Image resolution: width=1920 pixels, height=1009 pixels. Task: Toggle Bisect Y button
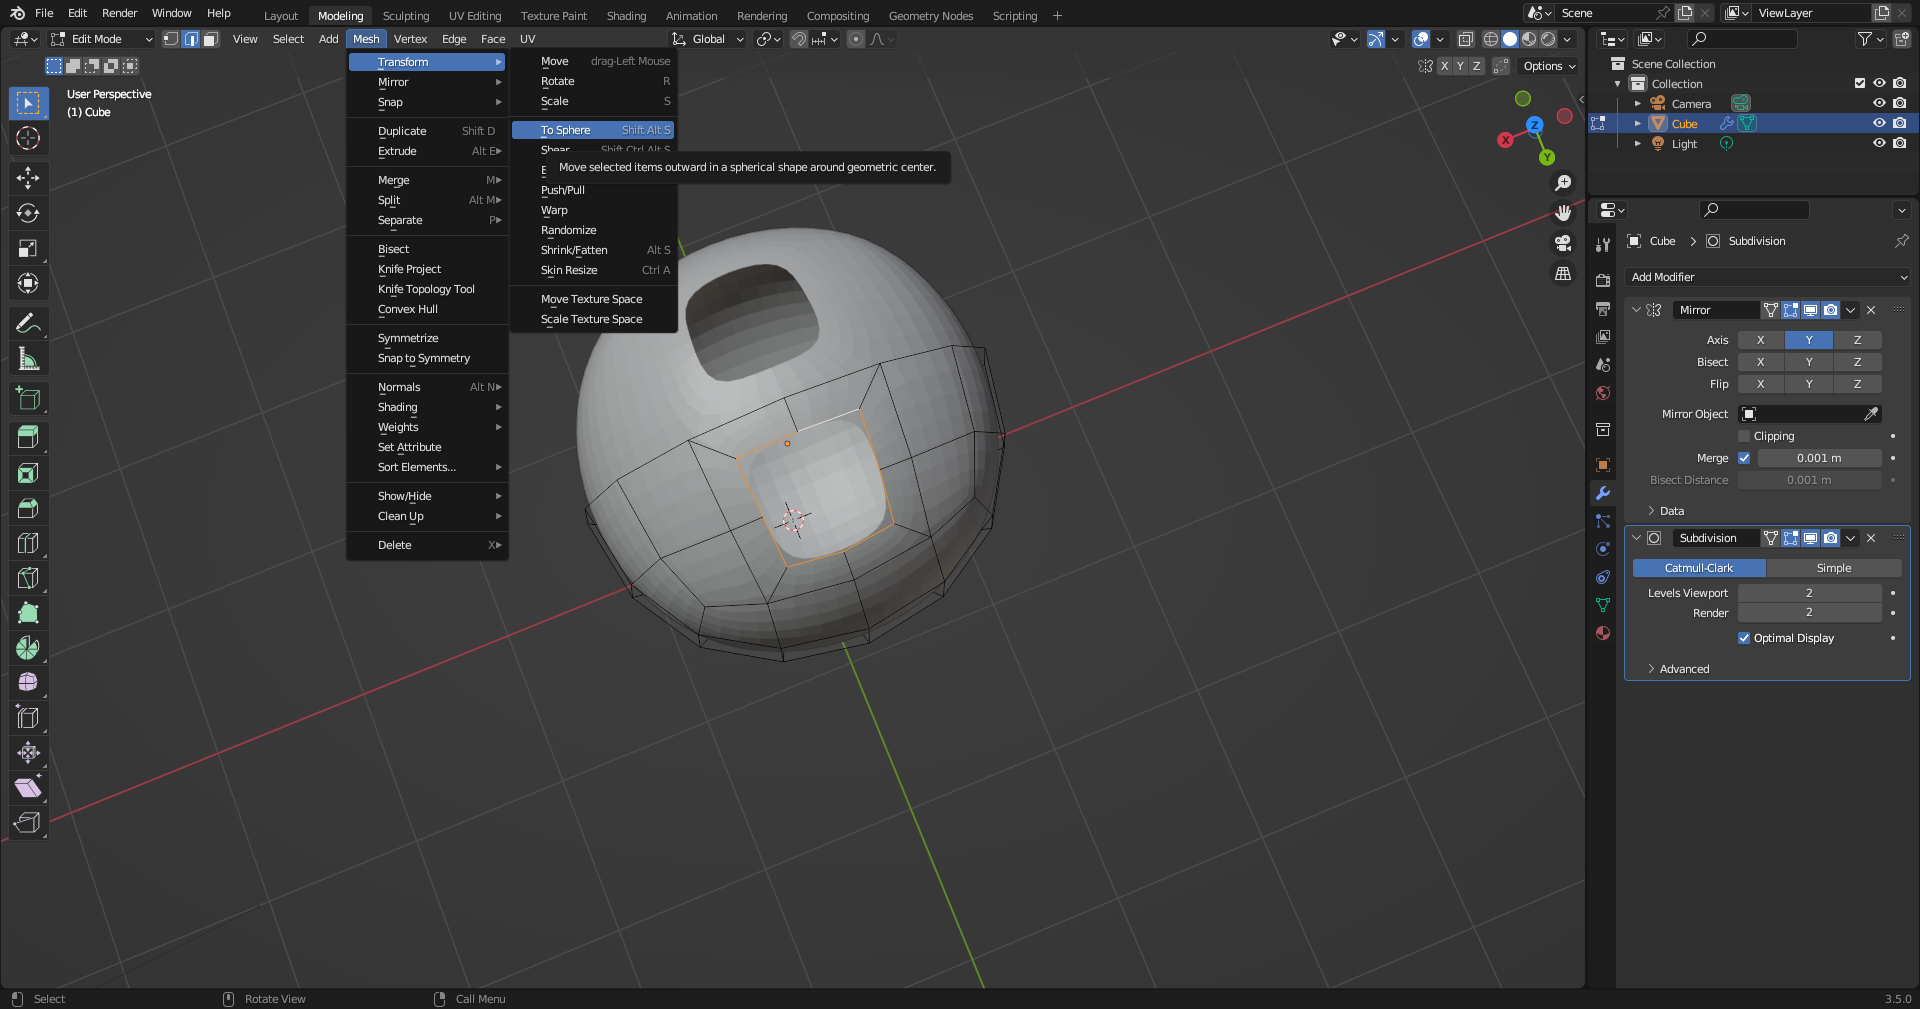[x=1809, y=362]
